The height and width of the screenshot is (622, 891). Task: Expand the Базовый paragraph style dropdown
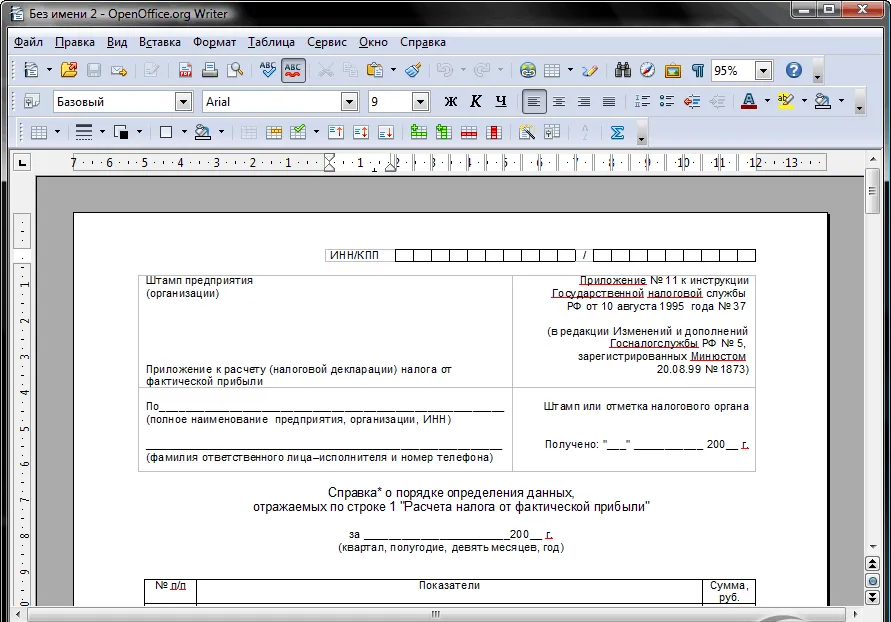click(183, 102)
